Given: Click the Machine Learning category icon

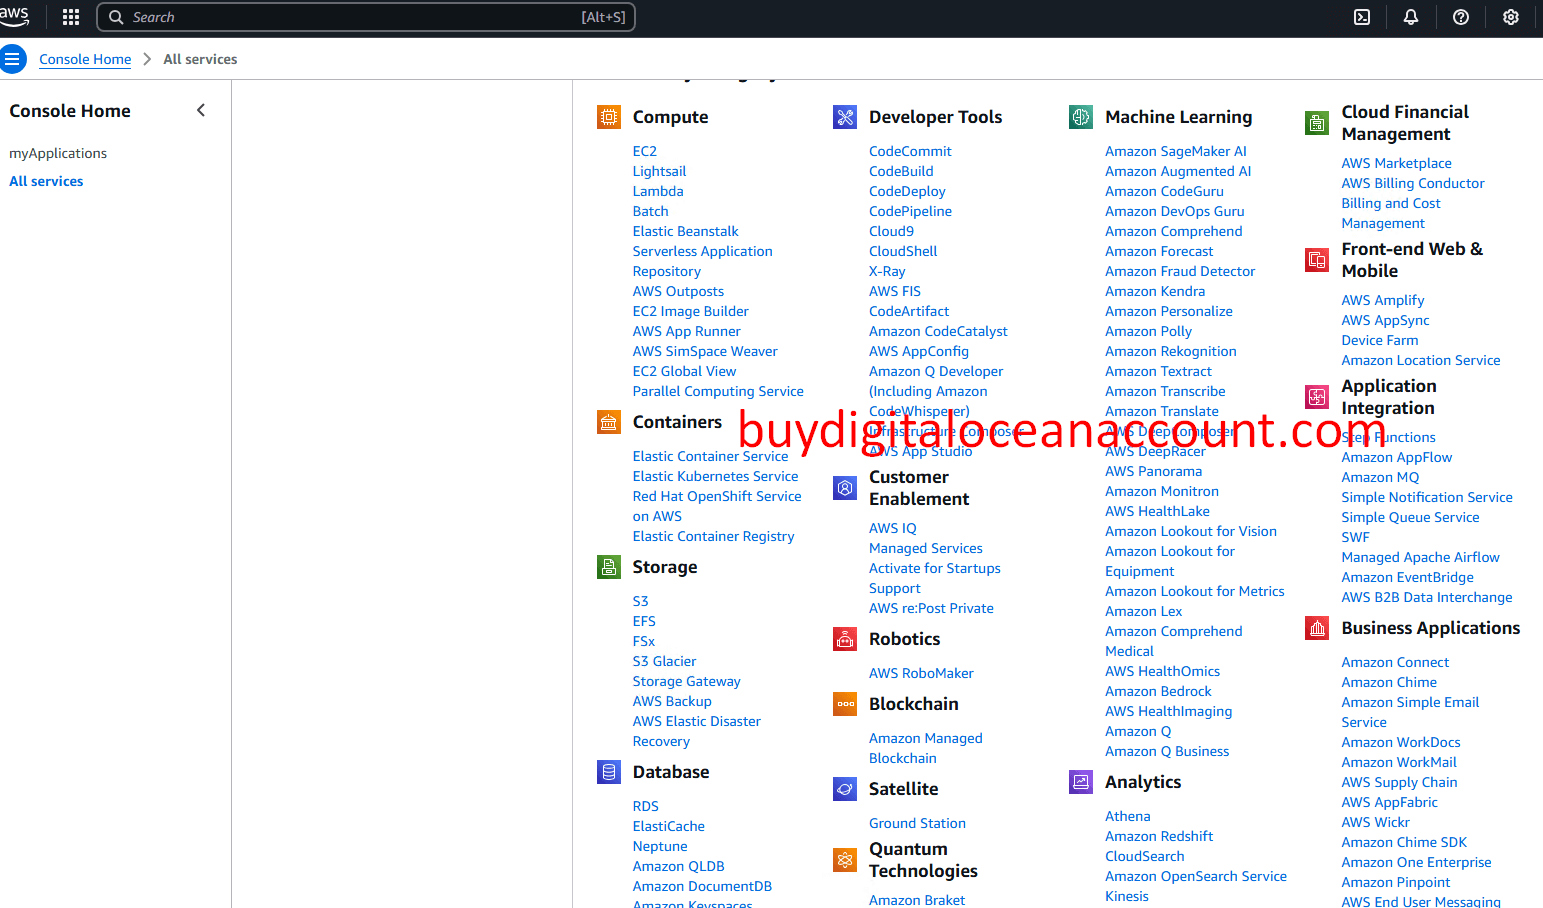Looking at the screenshot, I should [1081, 116].
